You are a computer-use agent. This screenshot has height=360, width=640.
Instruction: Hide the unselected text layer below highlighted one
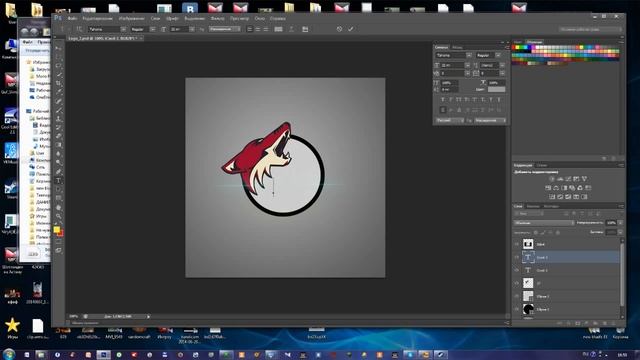(x=517, y=270)
